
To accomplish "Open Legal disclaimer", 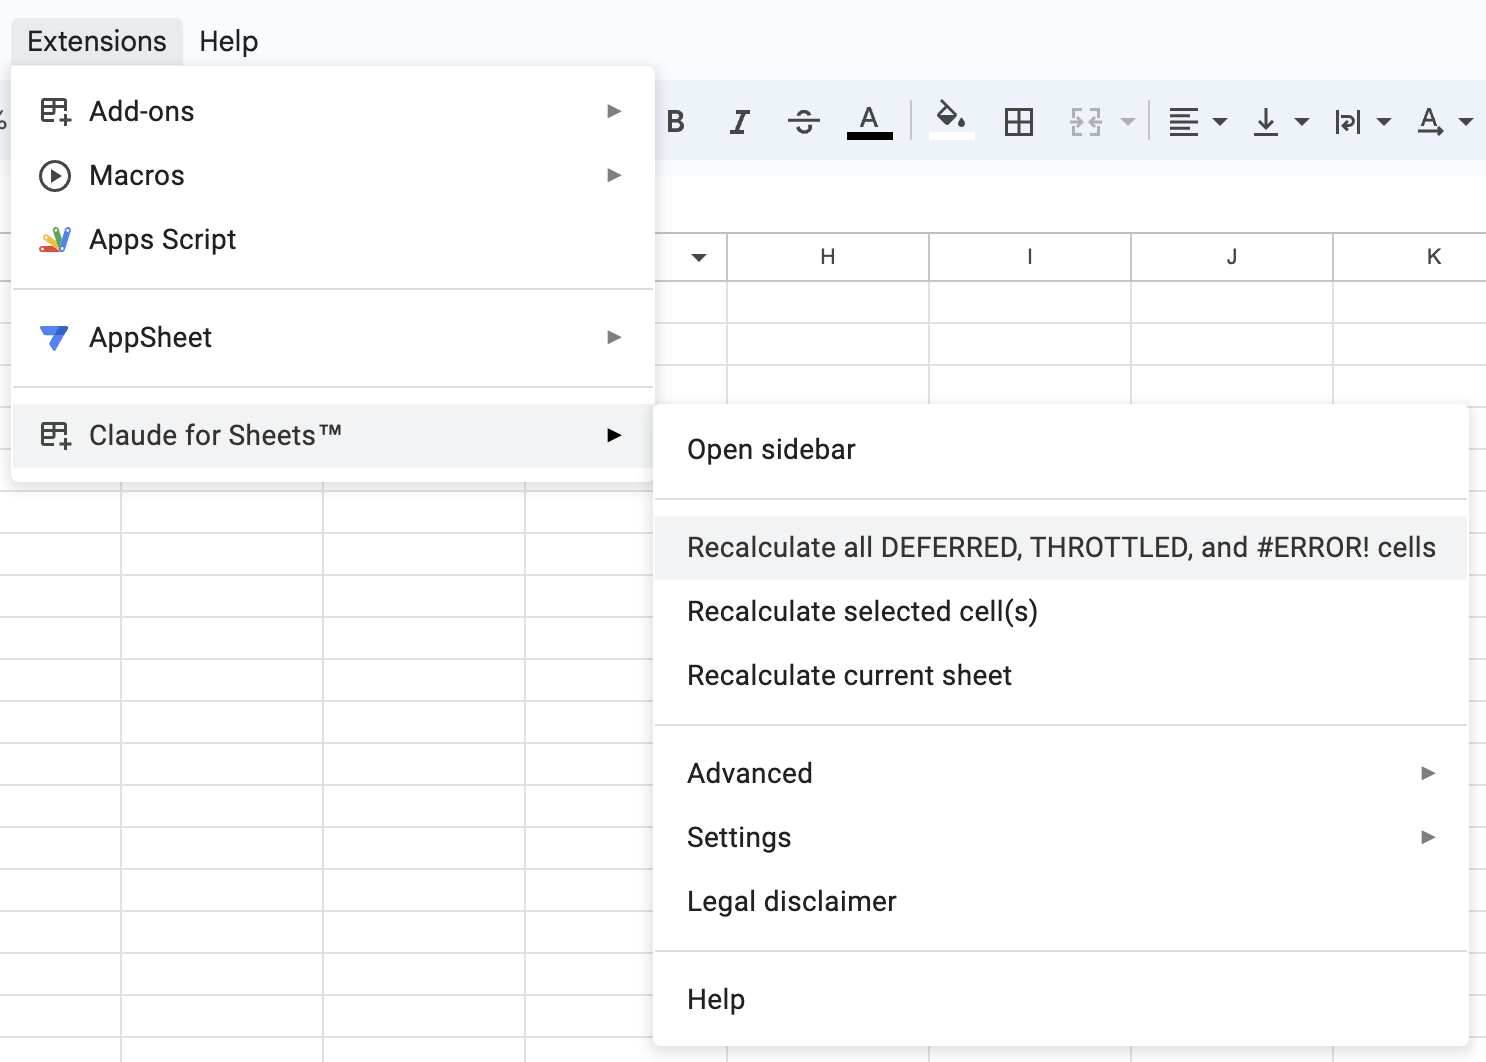I will 1061,901.
